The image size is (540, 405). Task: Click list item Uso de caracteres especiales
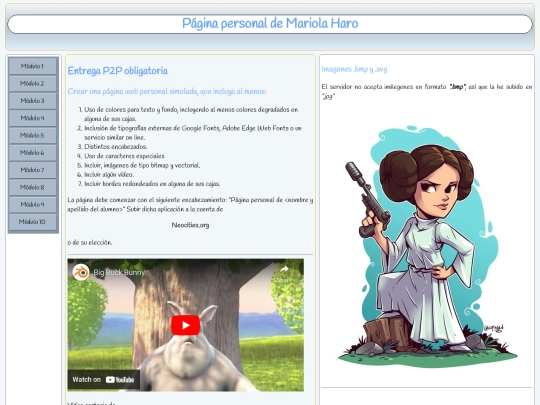[x=124, y=156]
